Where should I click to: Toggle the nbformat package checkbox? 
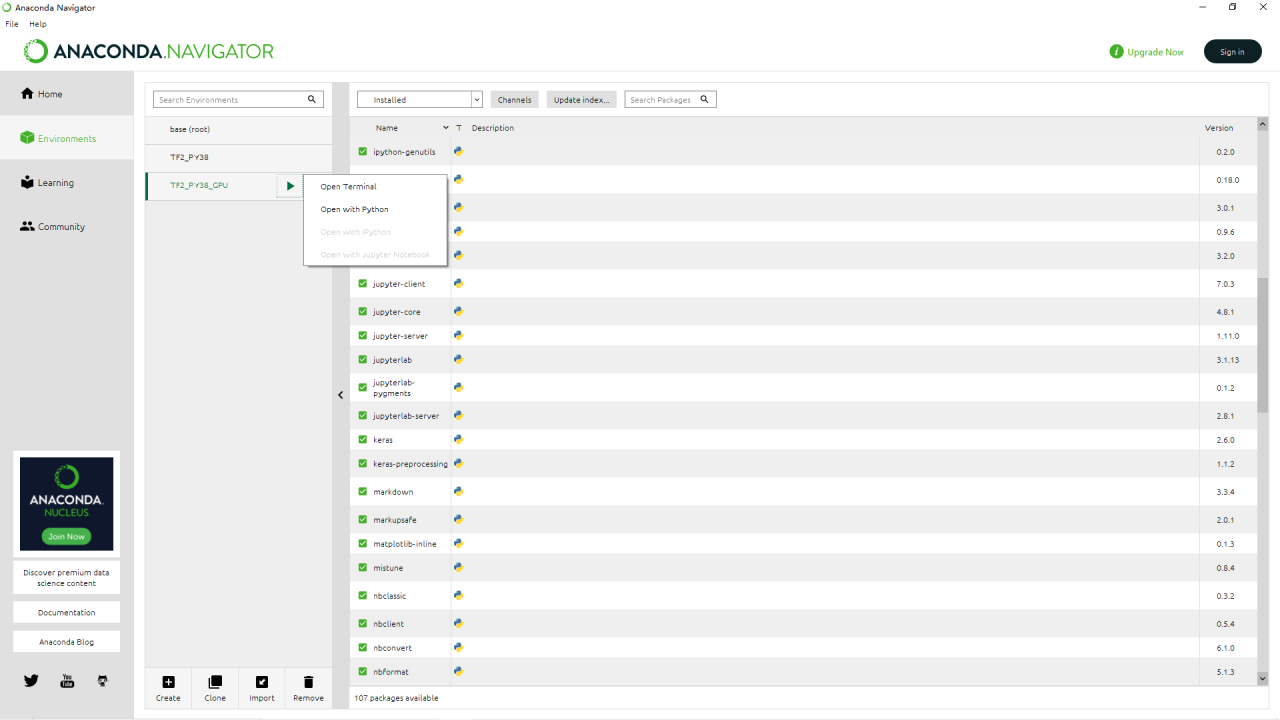pyautogui.click(x=363, y=672)
